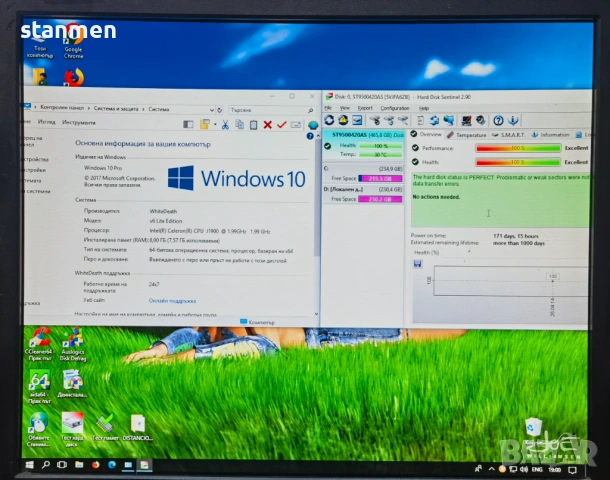The height and width of the screenshot is (480, 610).
Task: Click the Performance 100% gradient bar
Action: (516, 148)
